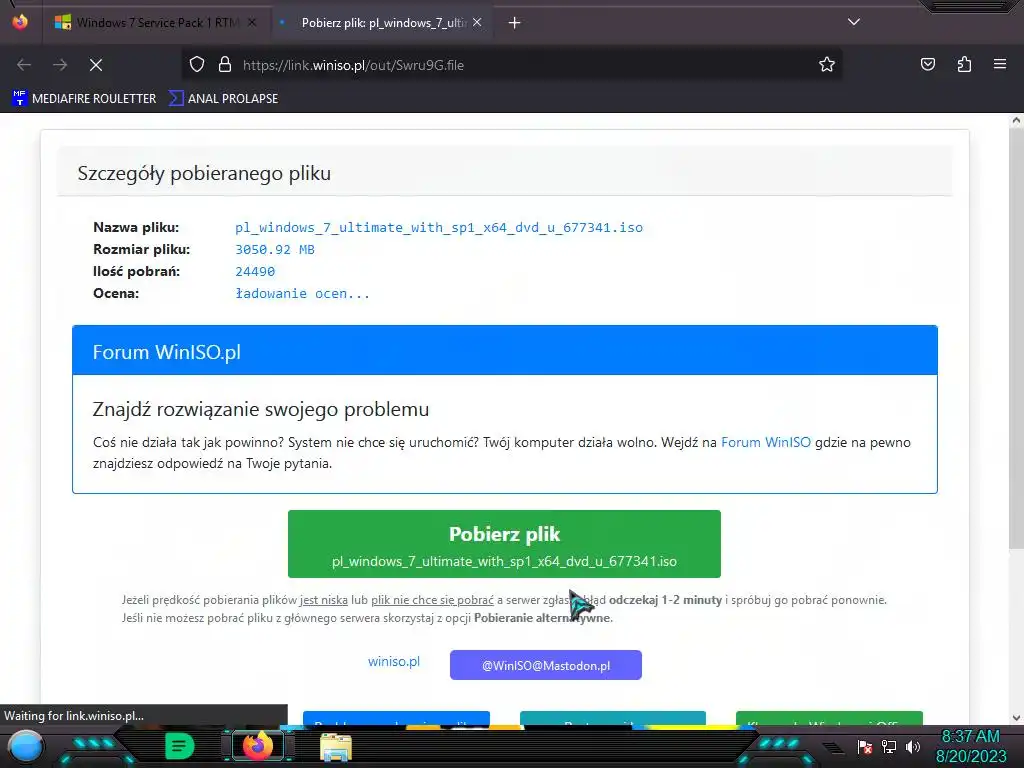1024x768 pixels.
Task: Close the Windows 7 Service Pack 1 tab
Action: pos(252,23)
